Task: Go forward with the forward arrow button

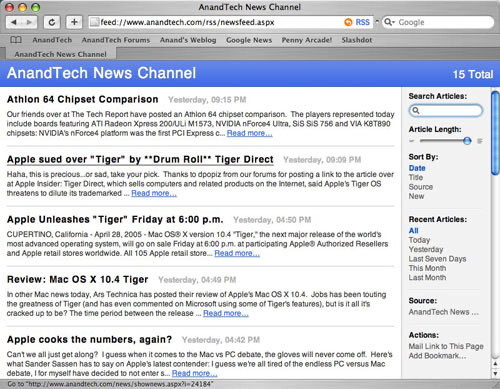Action: [x=29, y=22]
